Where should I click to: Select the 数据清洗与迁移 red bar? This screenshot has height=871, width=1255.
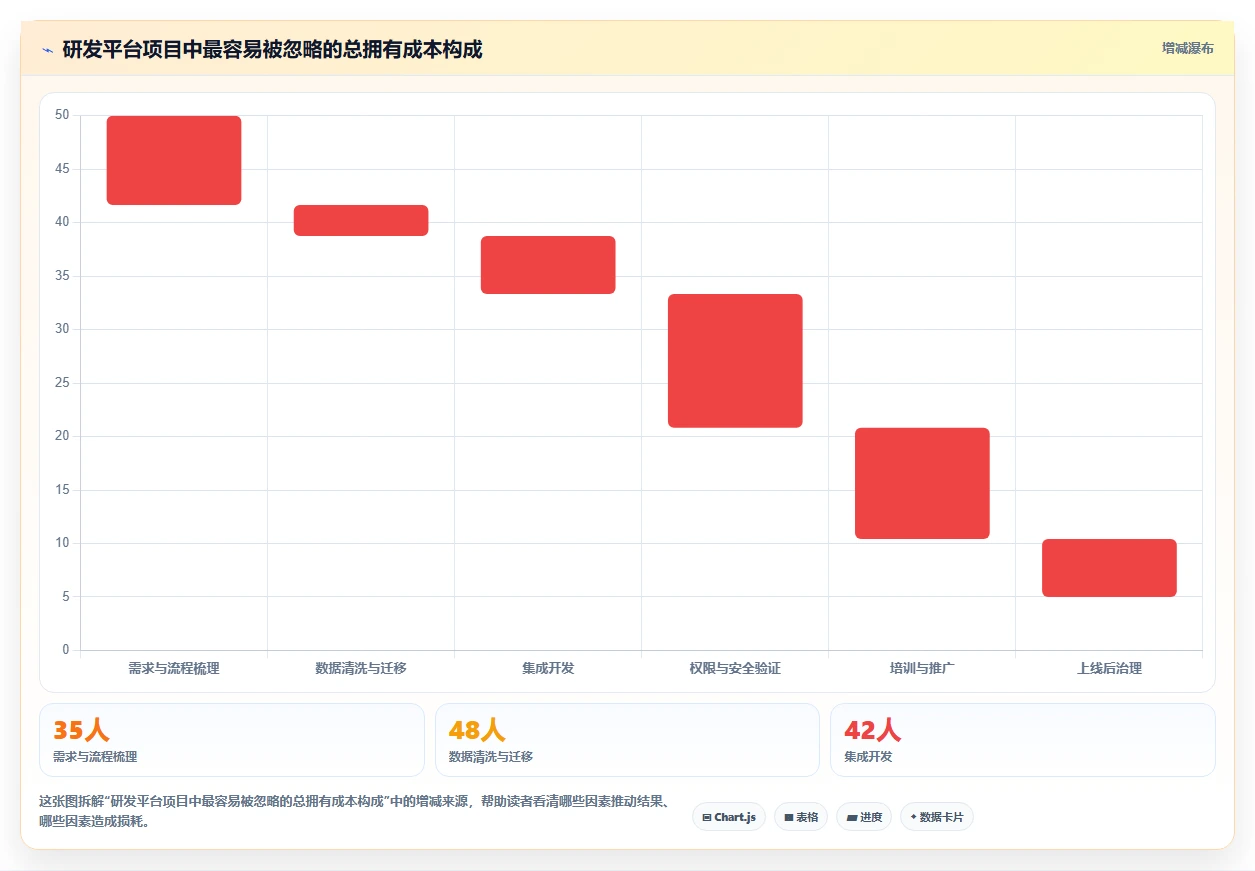pos(361,220)
